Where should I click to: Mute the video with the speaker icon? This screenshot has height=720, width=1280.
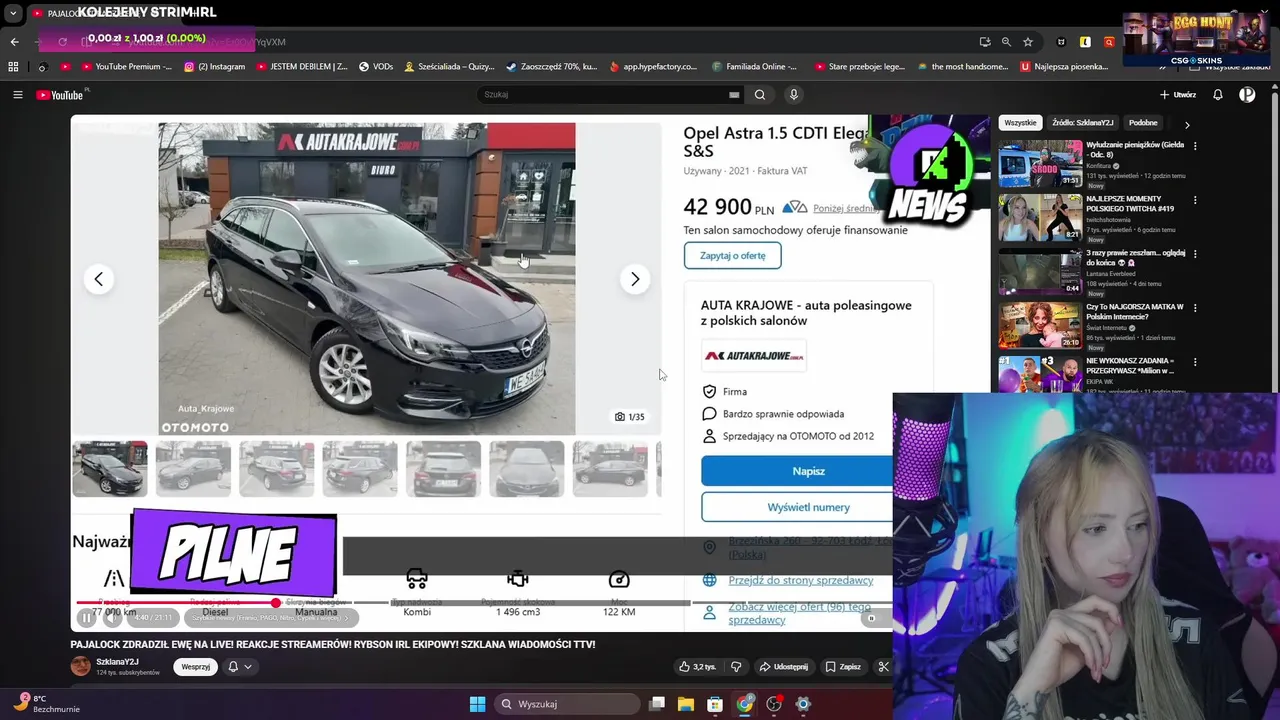(x=112, y=618)
